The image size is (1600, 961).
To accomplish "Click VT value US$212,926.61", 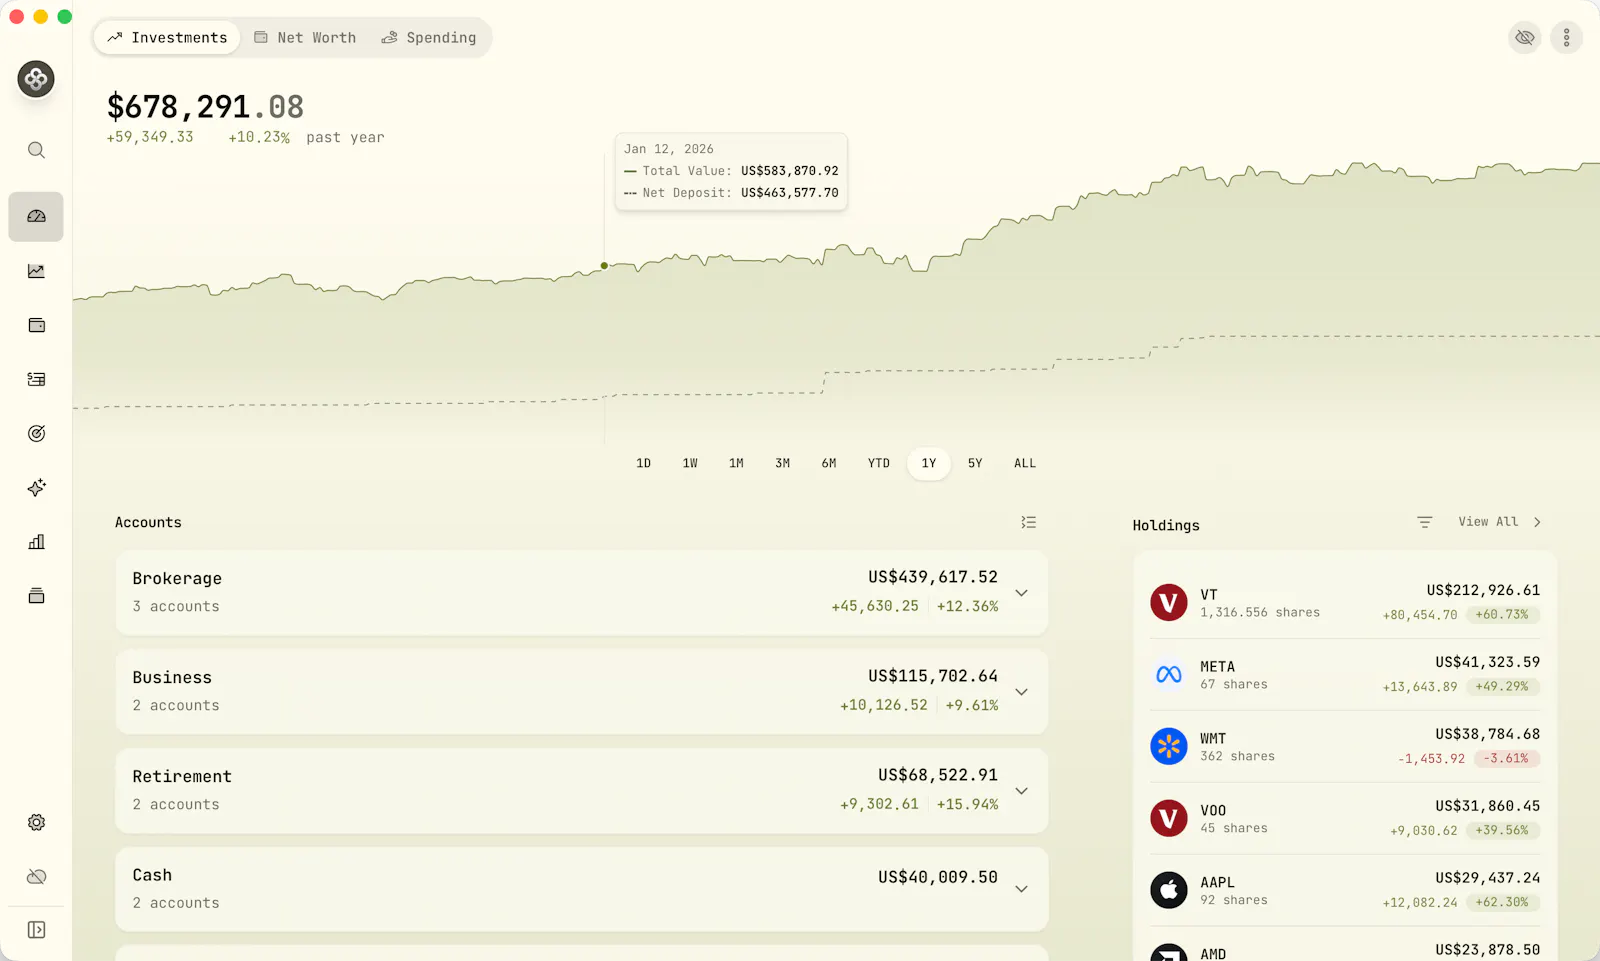I will (1483, 590).
